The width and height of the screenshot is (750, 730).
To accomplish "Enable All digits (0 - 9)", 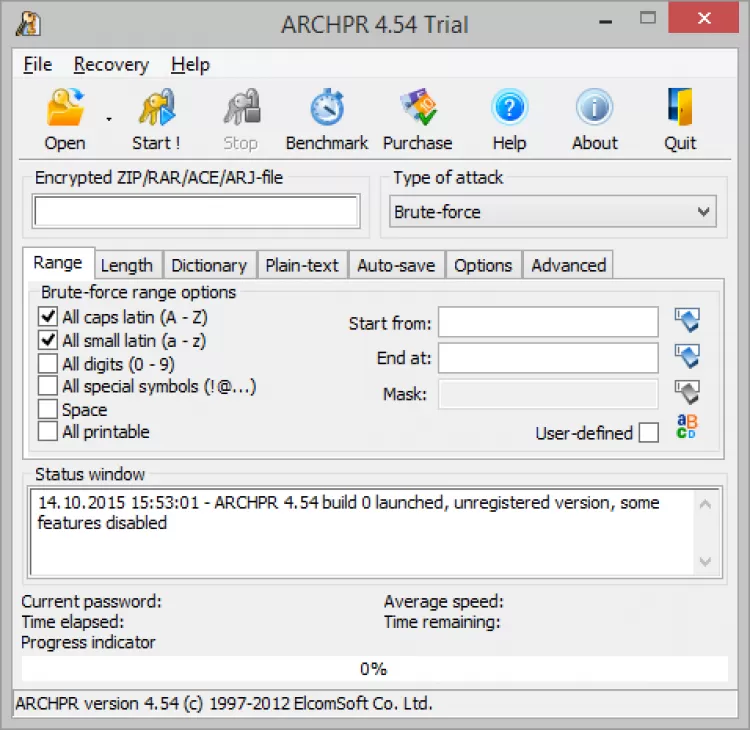I will 48,364.
